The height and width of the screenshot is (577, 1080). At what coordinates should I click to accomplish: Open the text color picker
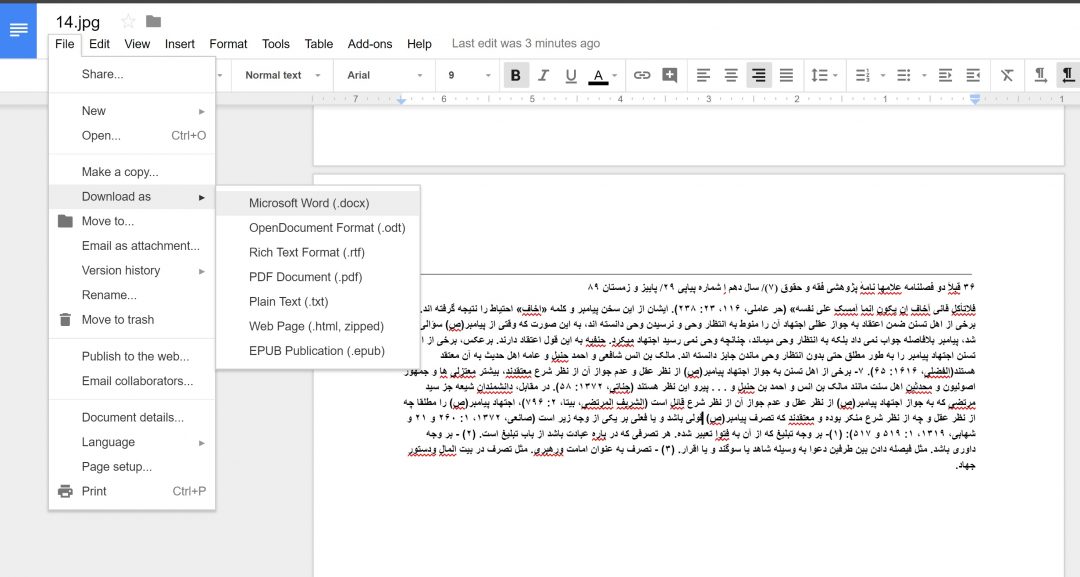599,75
